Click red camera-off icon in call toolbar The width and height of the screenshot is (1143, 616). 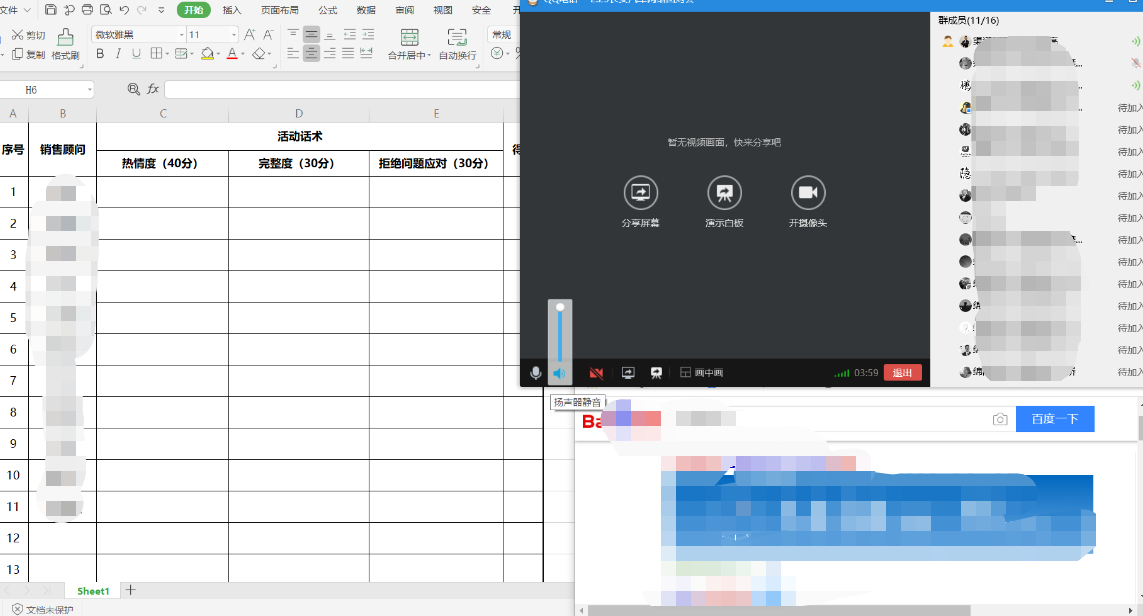(596, 373)
